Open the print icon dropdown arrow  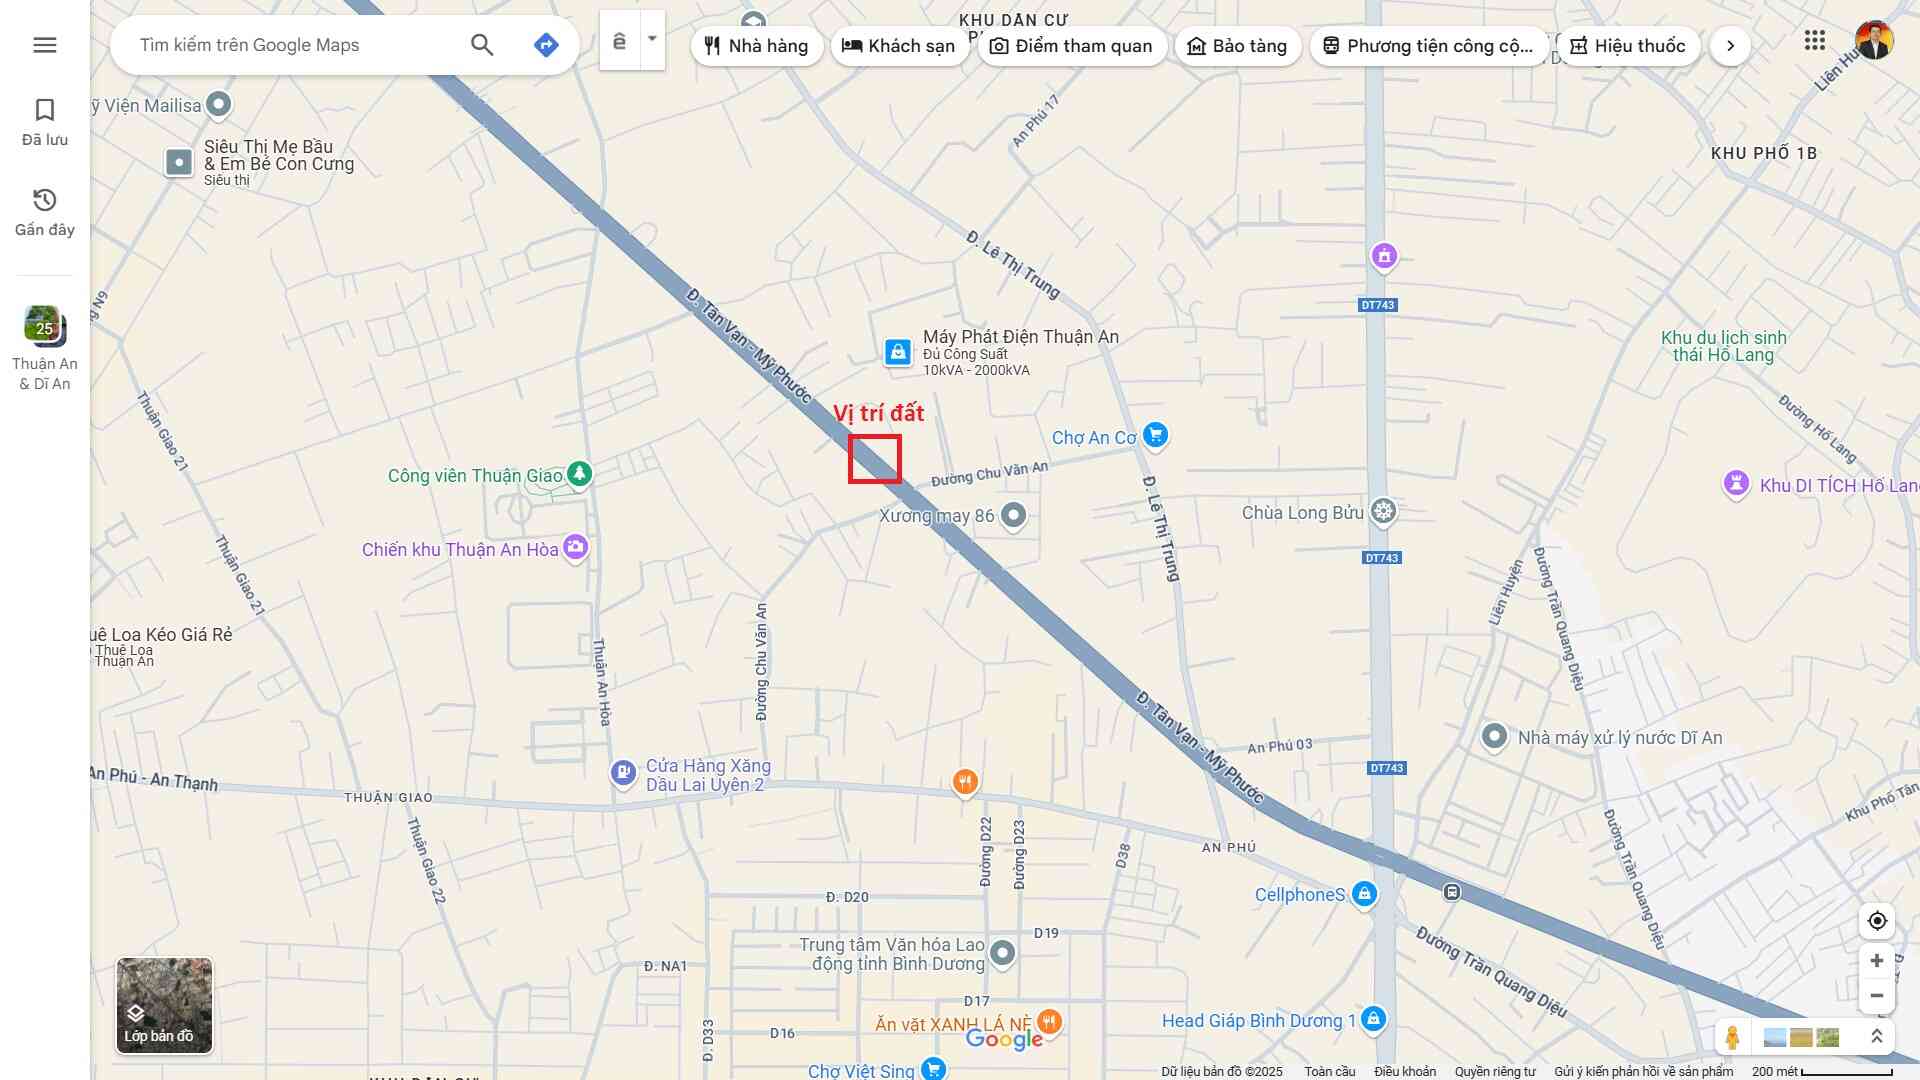[652, 40]
